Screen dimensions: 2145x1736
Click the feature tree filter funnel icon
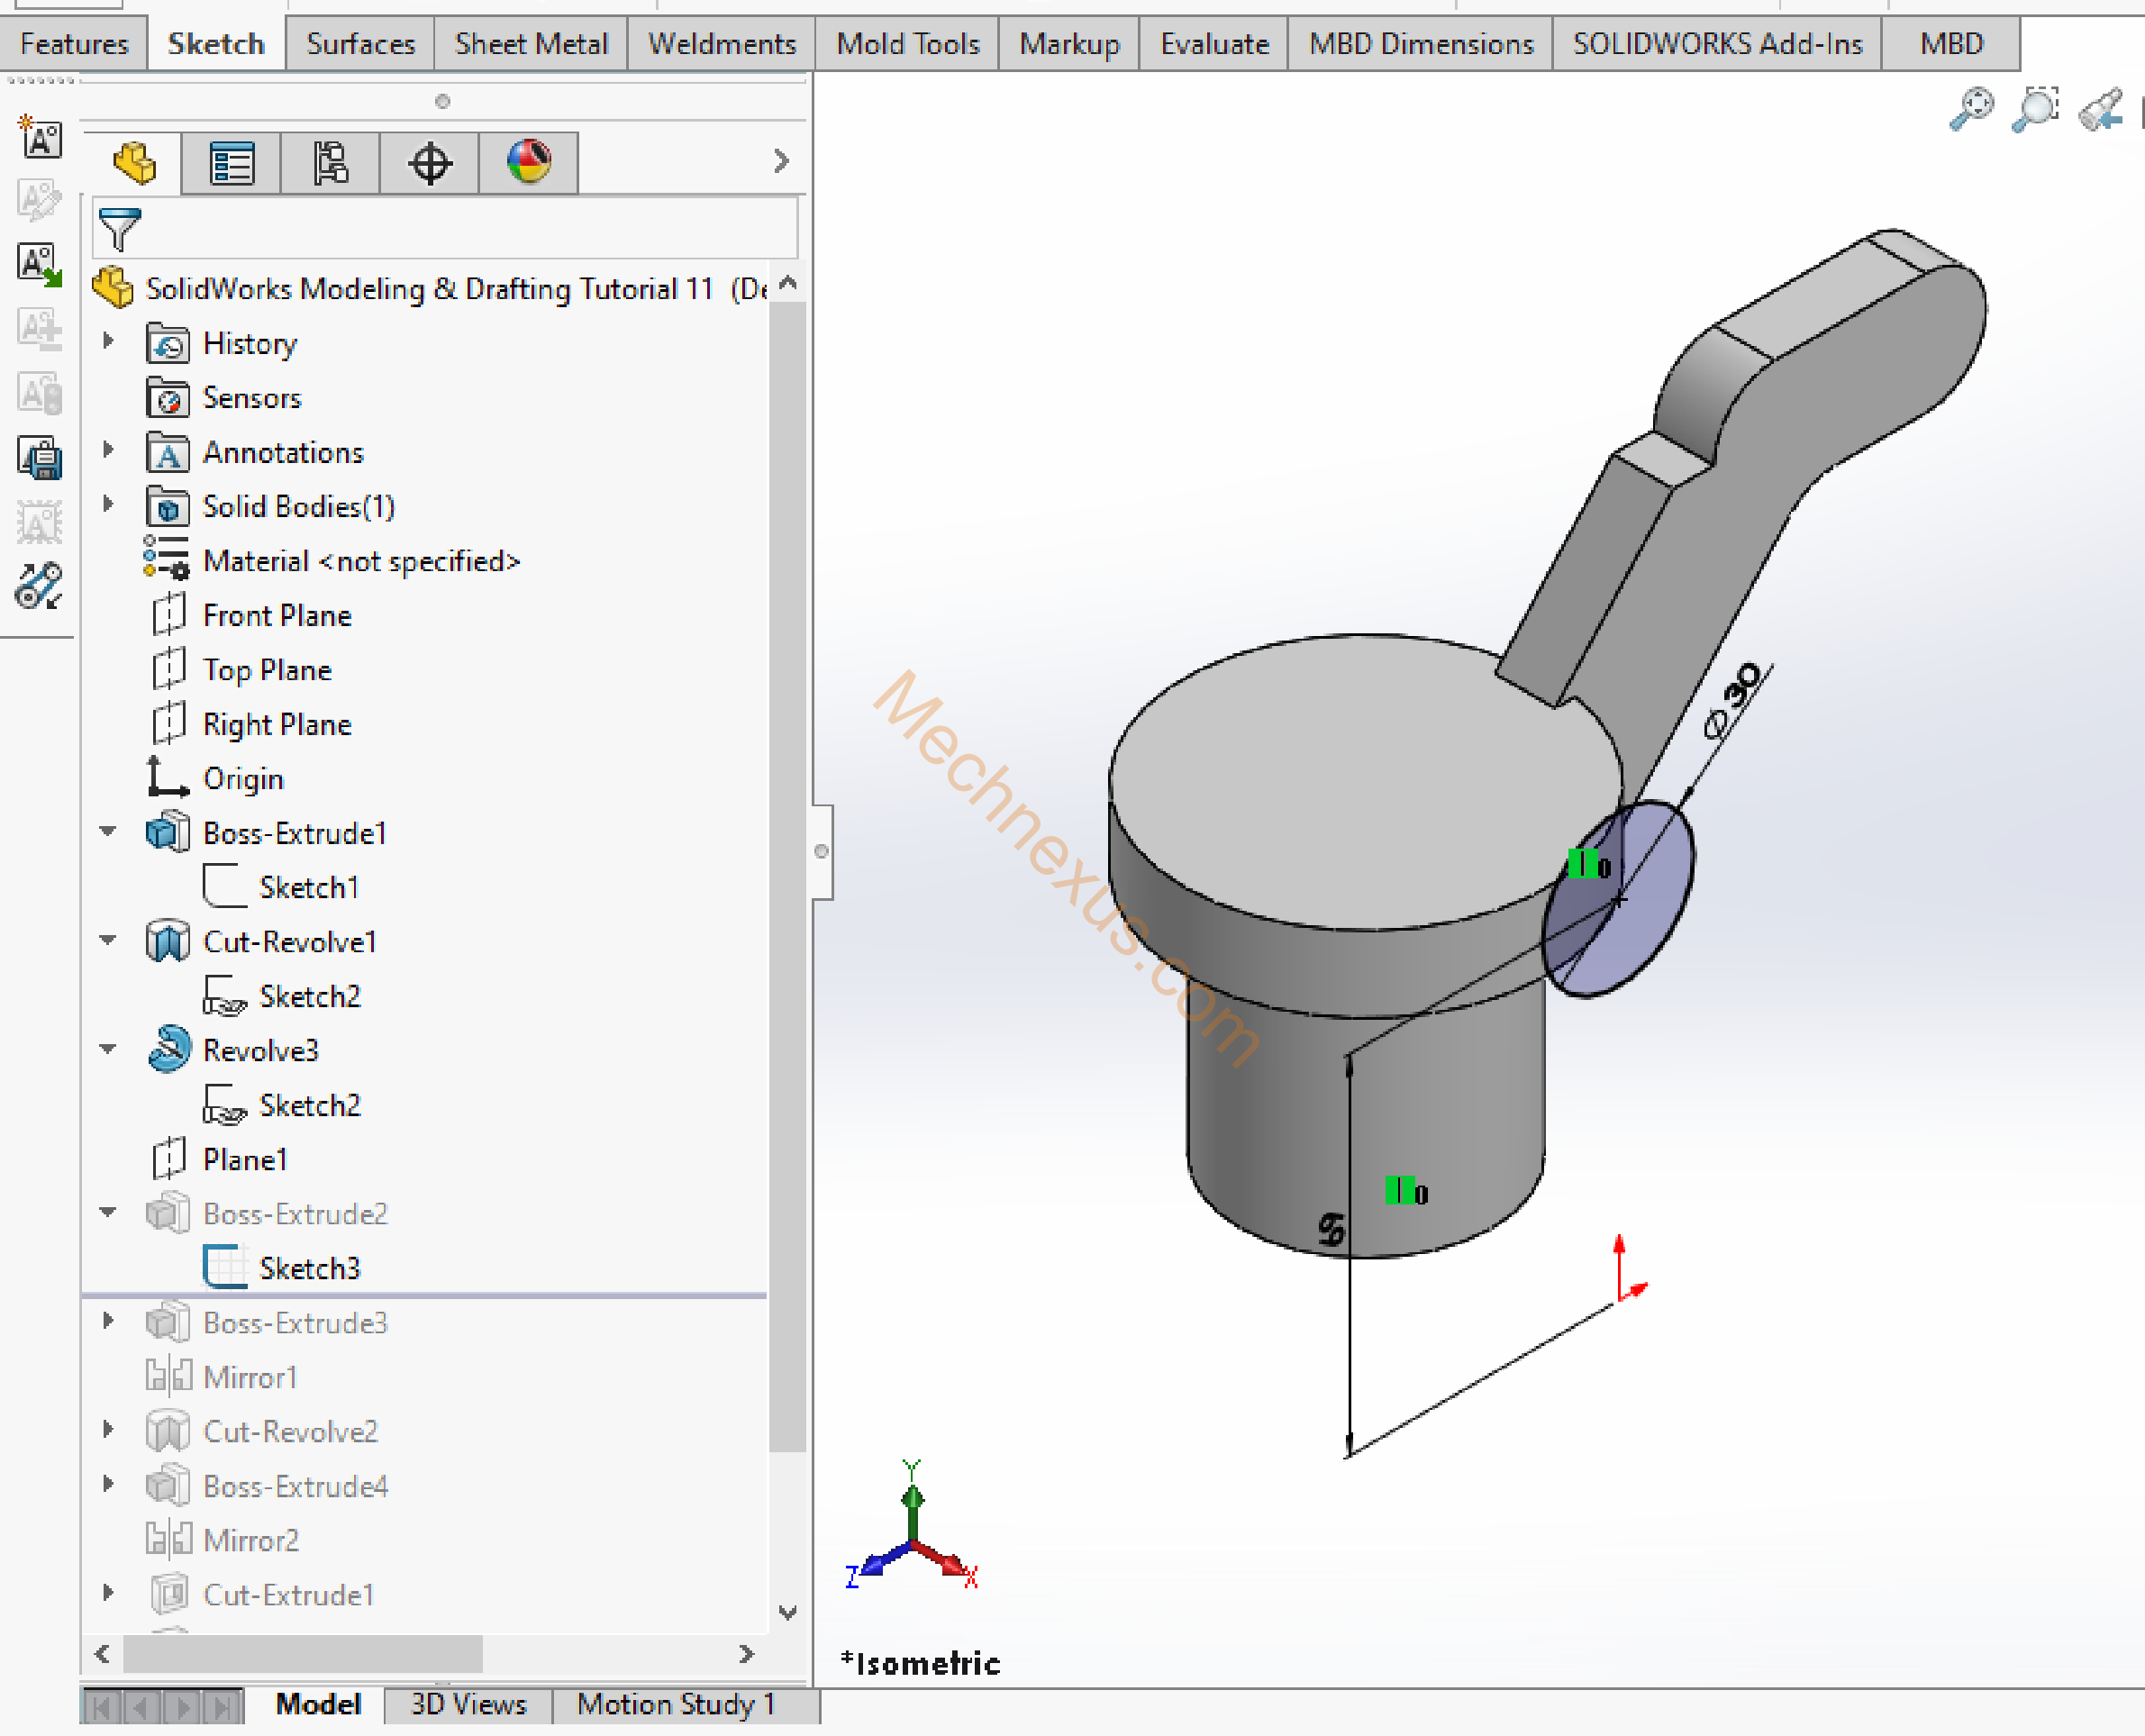(120, 230)
